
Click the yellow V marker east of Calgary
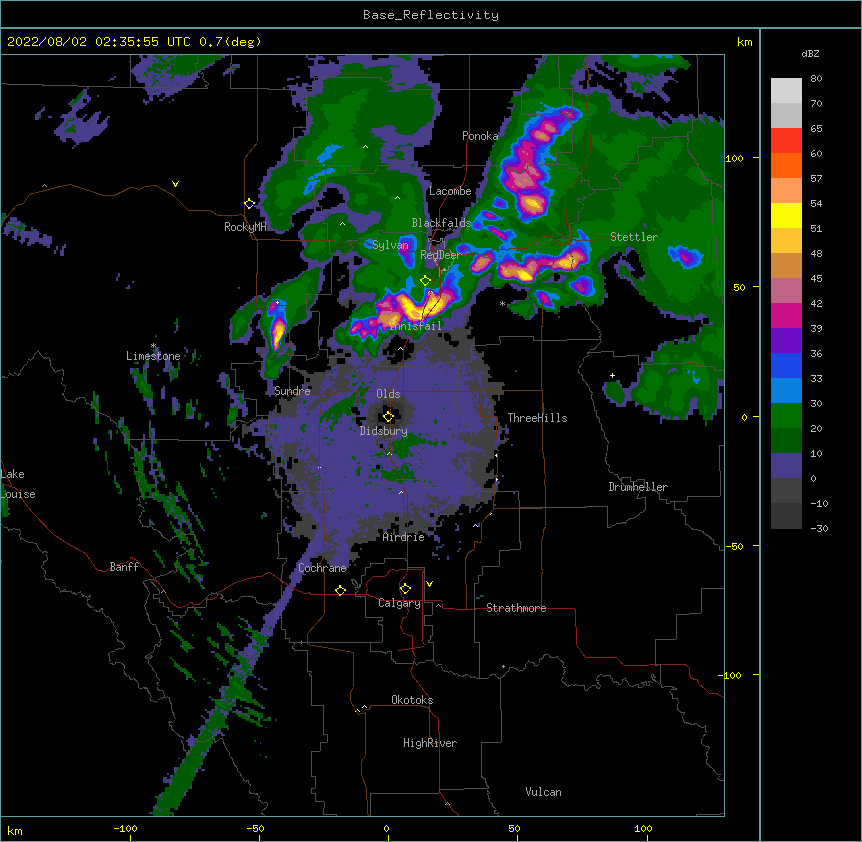[429, 584]
